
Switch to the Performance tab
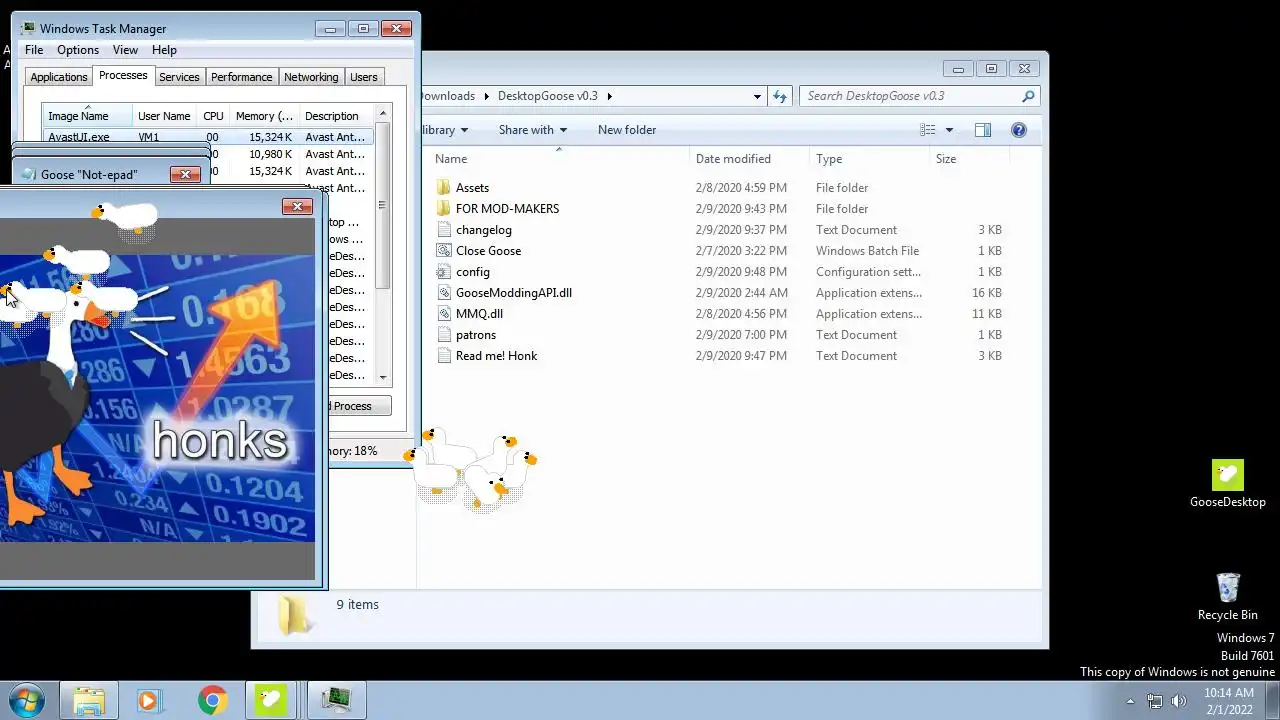pyautogui.click(x=241, y=77)
